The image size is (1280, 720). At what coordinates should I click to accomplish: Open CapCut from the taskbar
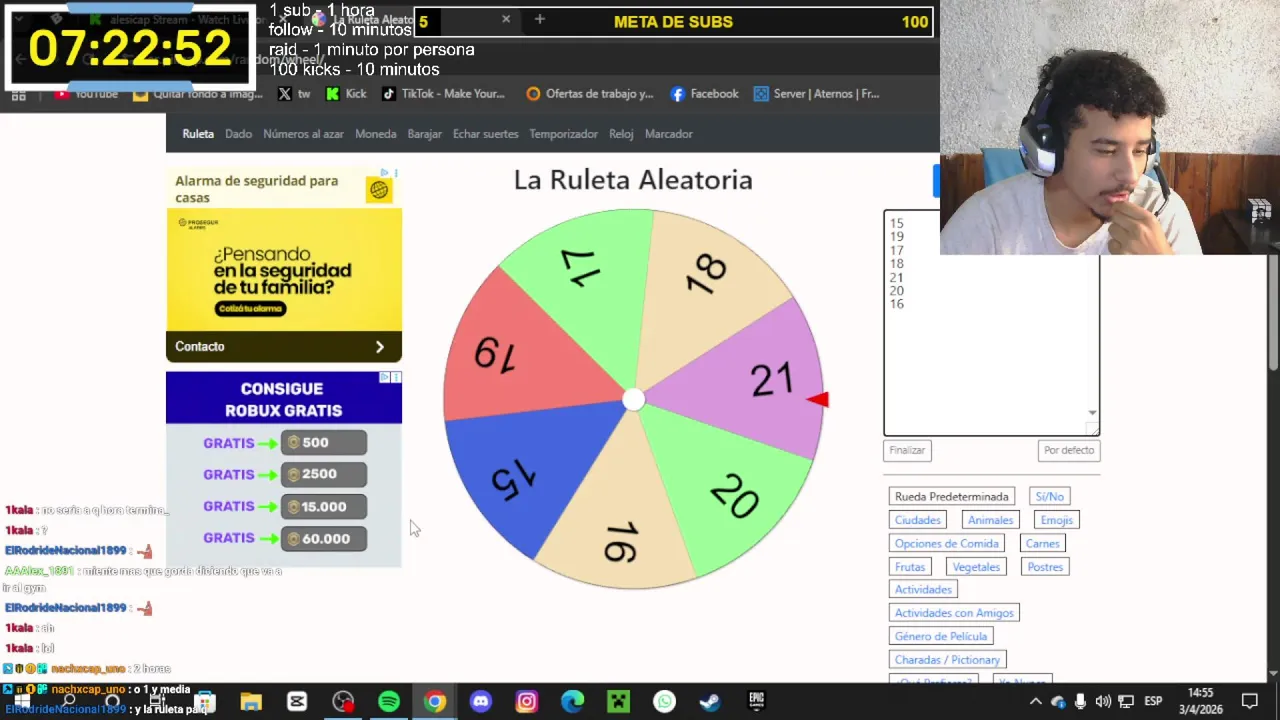tap(297, 702)
